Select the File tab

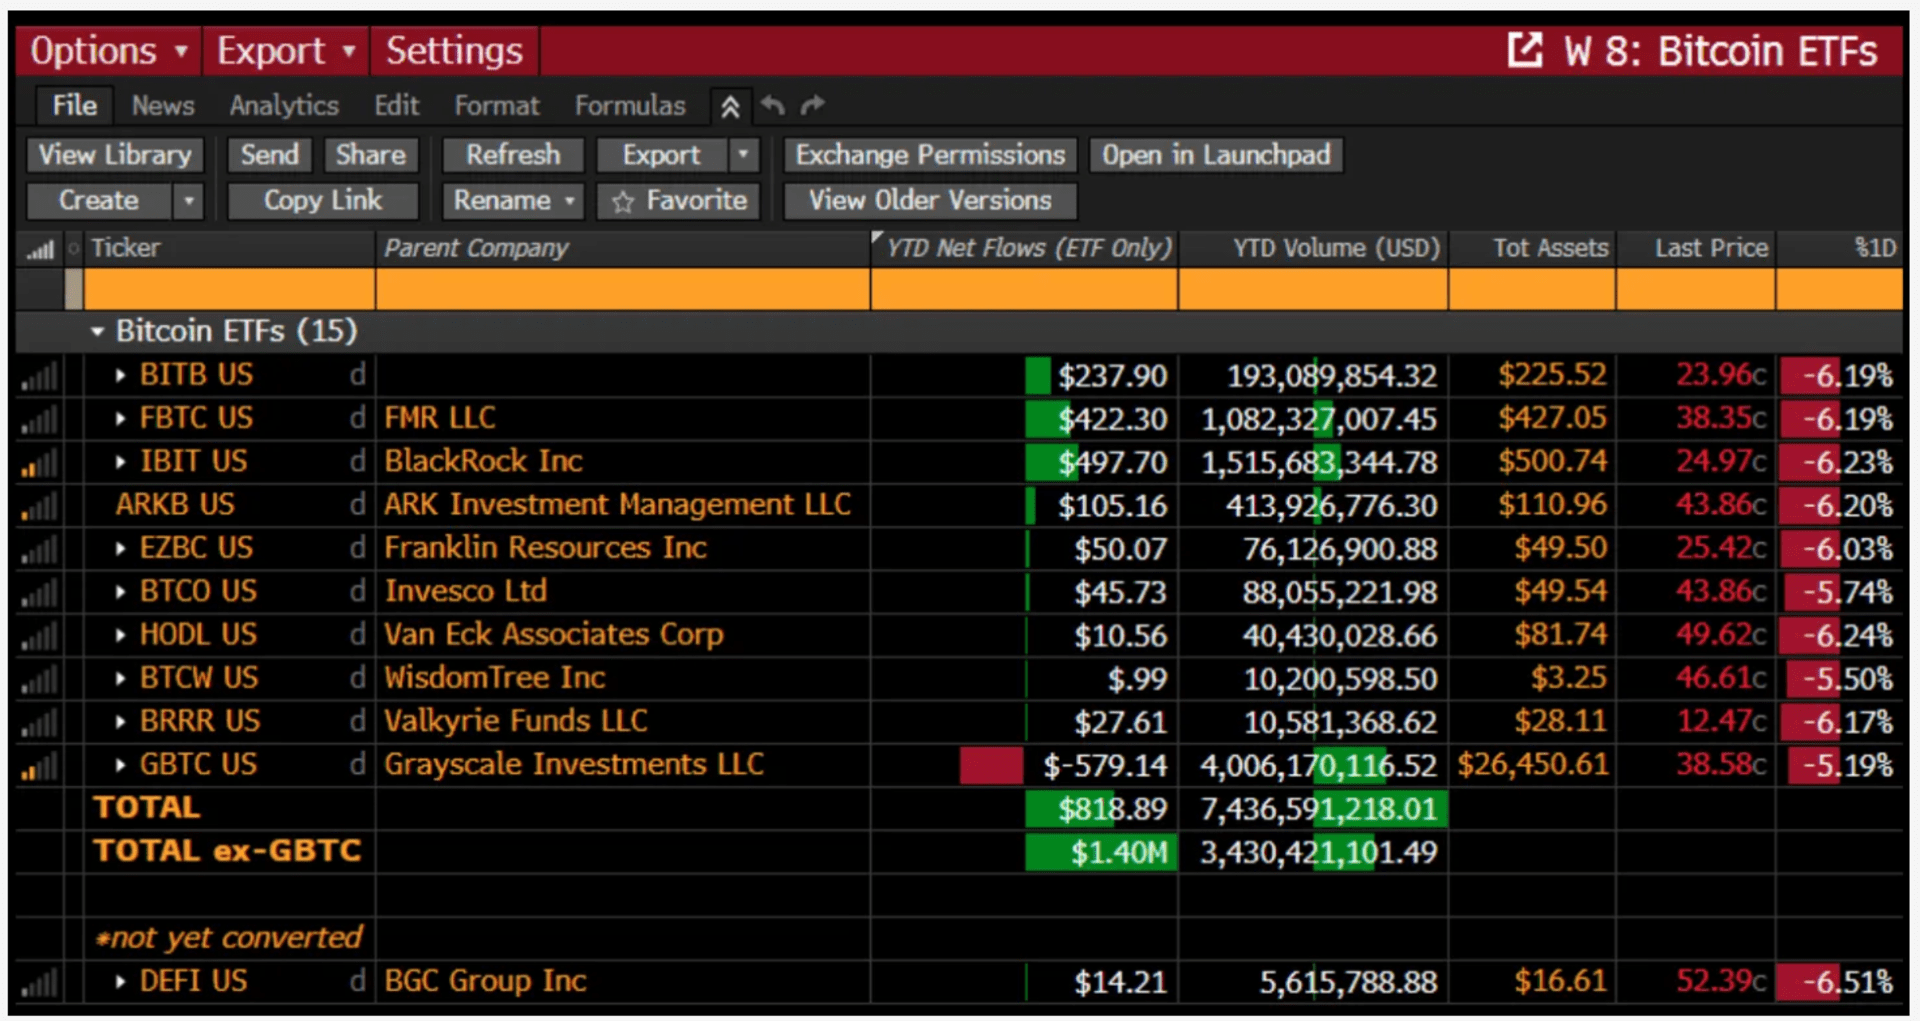[75, 105]
